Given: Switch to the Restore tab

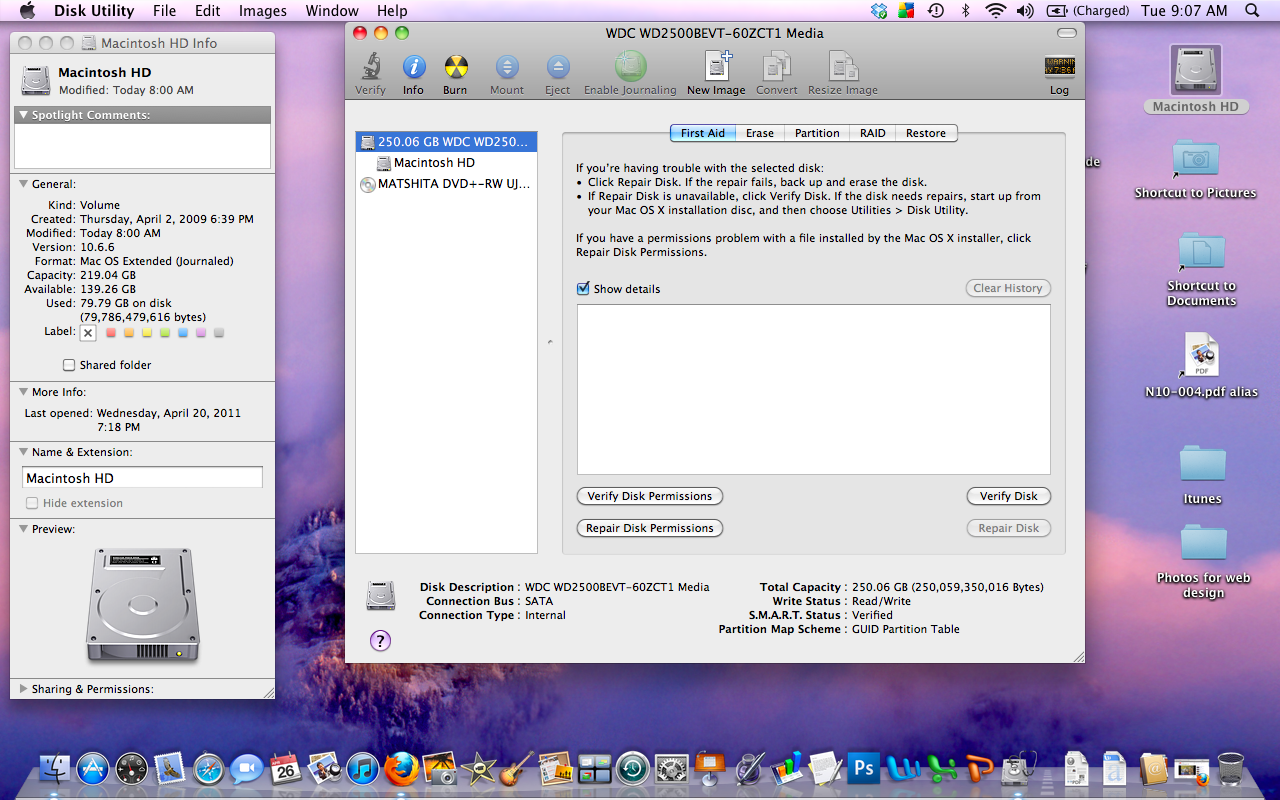Looking at the screenshot, I should [926, 133].
